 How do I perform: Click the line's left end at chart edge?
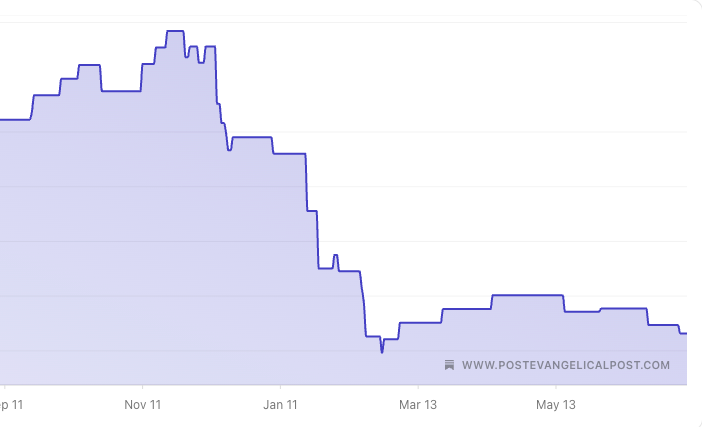click(x=2, y=120)
